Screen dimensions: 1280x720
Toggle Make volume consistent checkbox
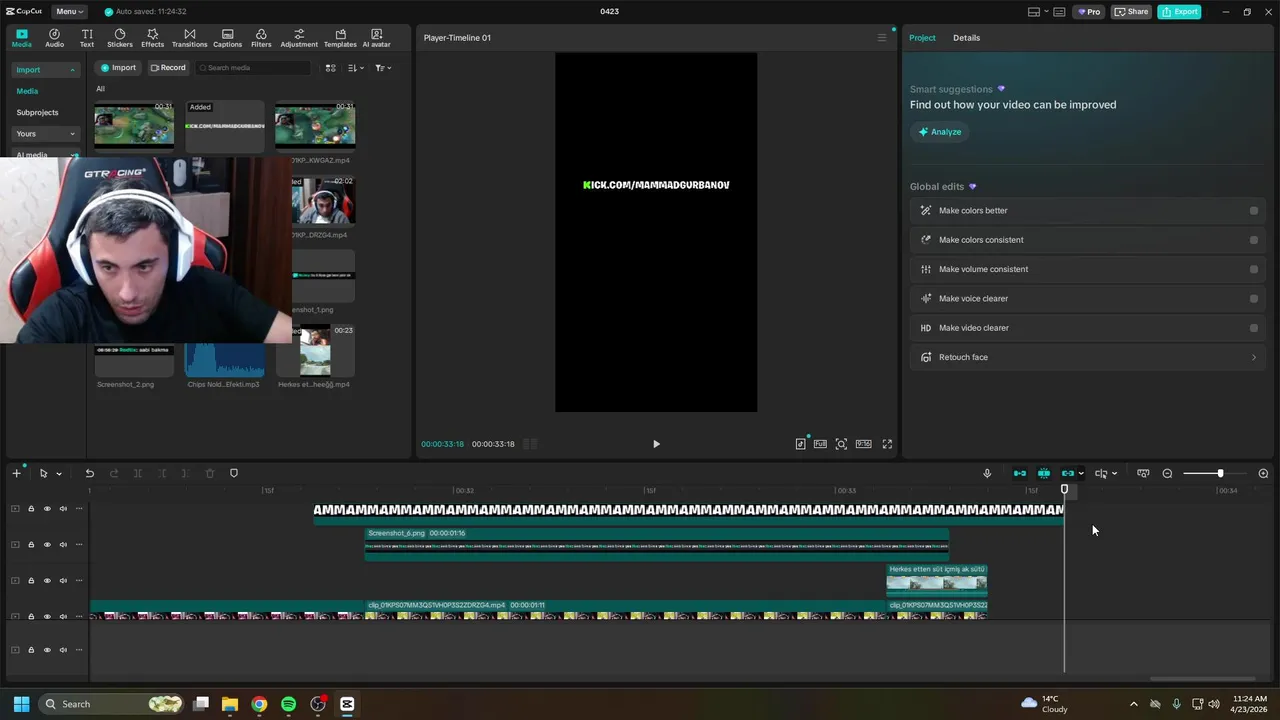[x=1254, y=269]
